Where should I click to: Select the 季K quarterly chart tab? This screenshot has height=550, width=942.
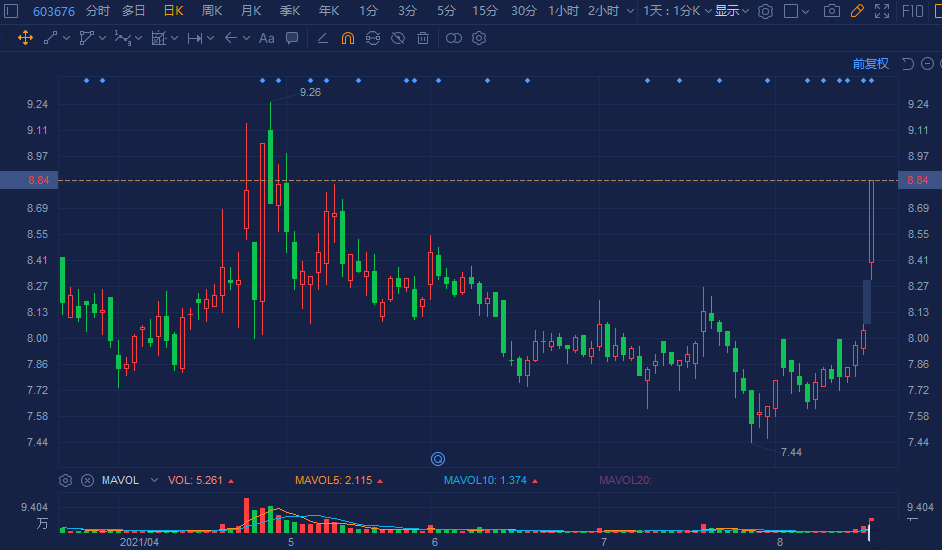point(290,11)
